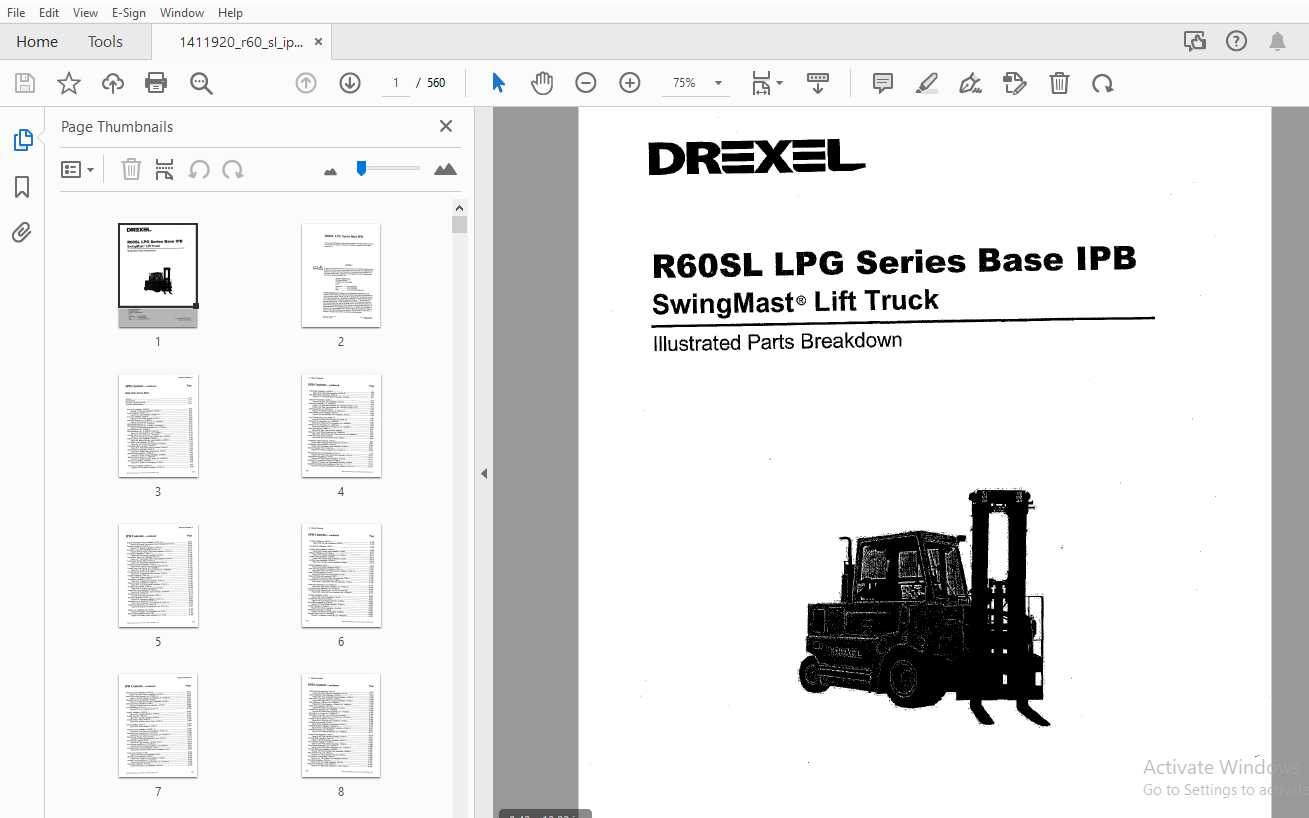Open the find text magnifier tool
The width and height of the screenshot is (1309, 818).
201,83
